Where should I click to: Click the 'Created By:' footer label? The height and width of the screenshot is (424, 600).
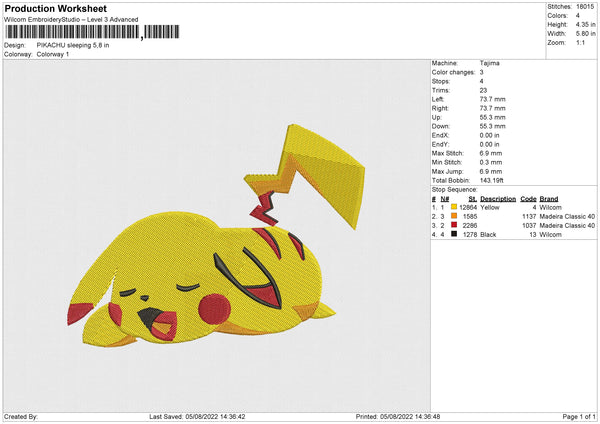[21, 416]
